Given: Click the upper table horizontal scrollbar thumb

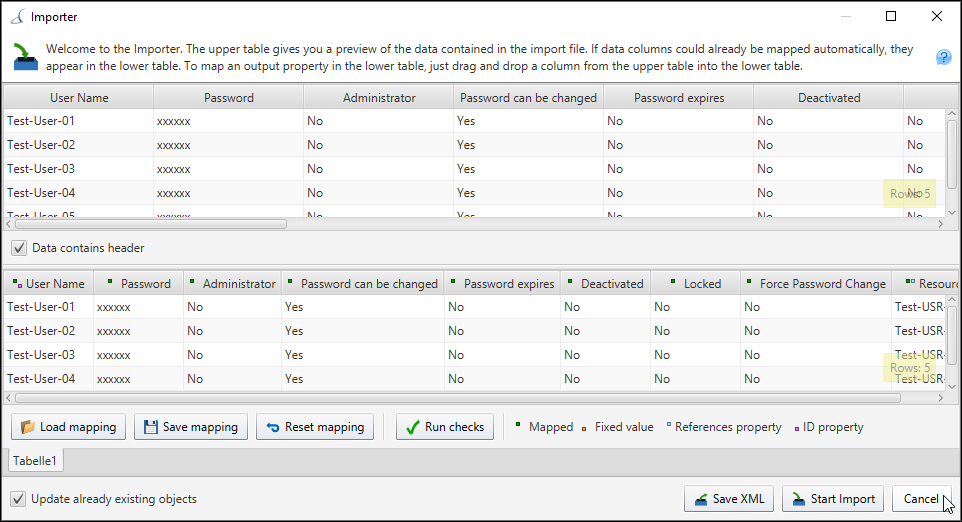Looking at the screenshot, I should pyautogui.click(x=151, y=225).
